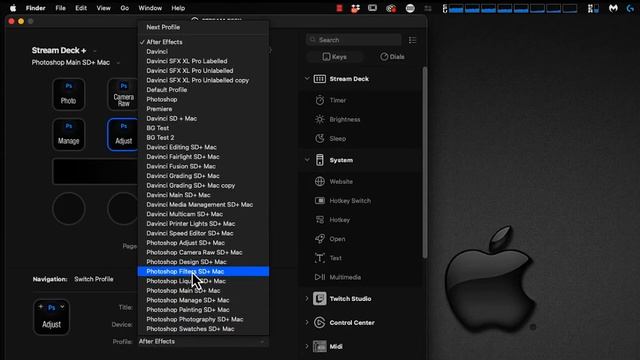Screen dimensions: 640x360
Task: Click the Midi category icon
Action: click(x=320, y=346)
